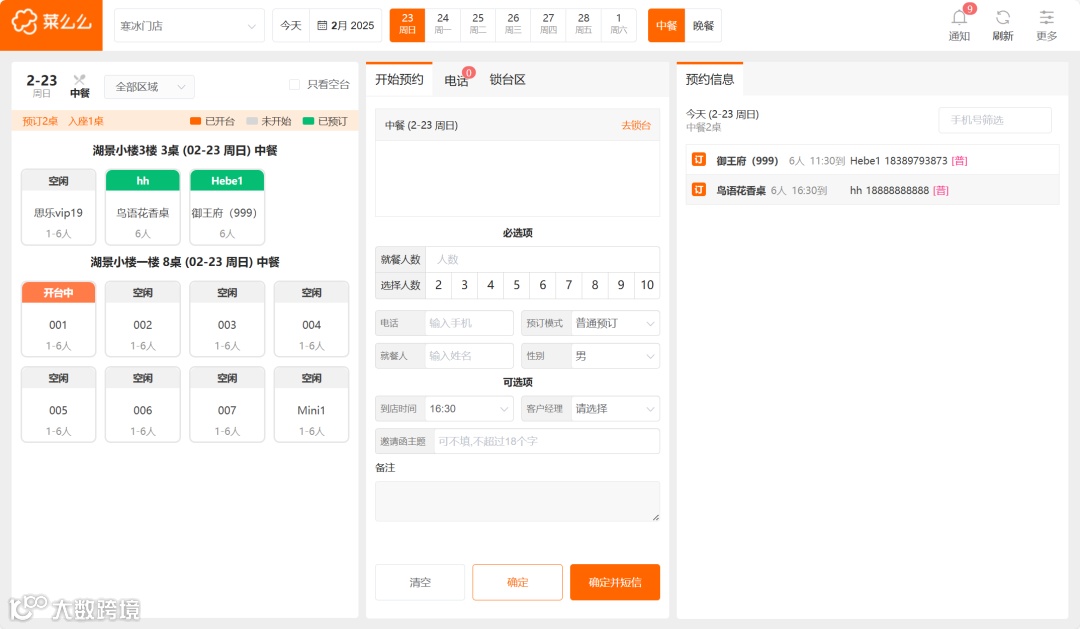Viewport: 1080px width, 629px height.
Task: Open the 到店时间 dropdown showing 16:30
Action: click(468, 409)
